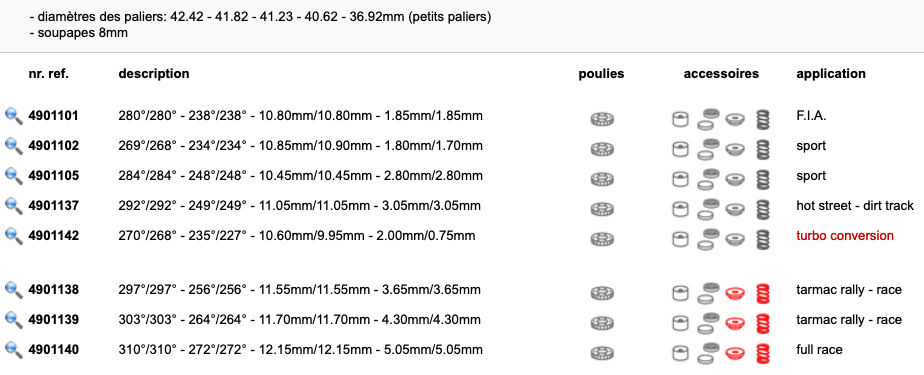Screen dimensions: 924x375
Task: Open details magnifier for 4901142
Action: point(14,236)
